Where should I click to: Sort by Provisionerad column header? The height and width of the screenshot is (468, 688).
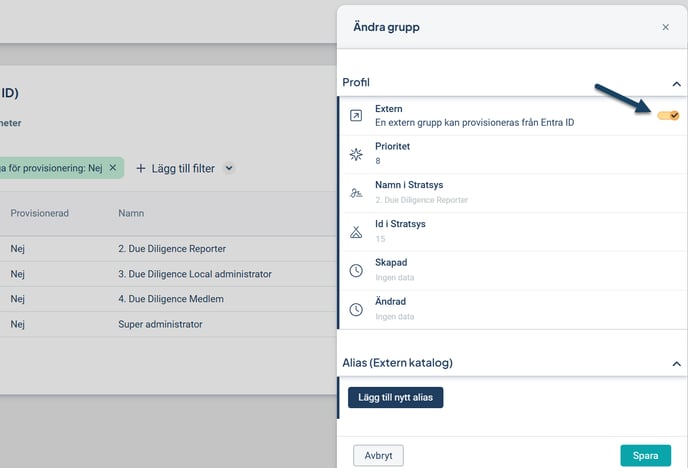[39, 213]
